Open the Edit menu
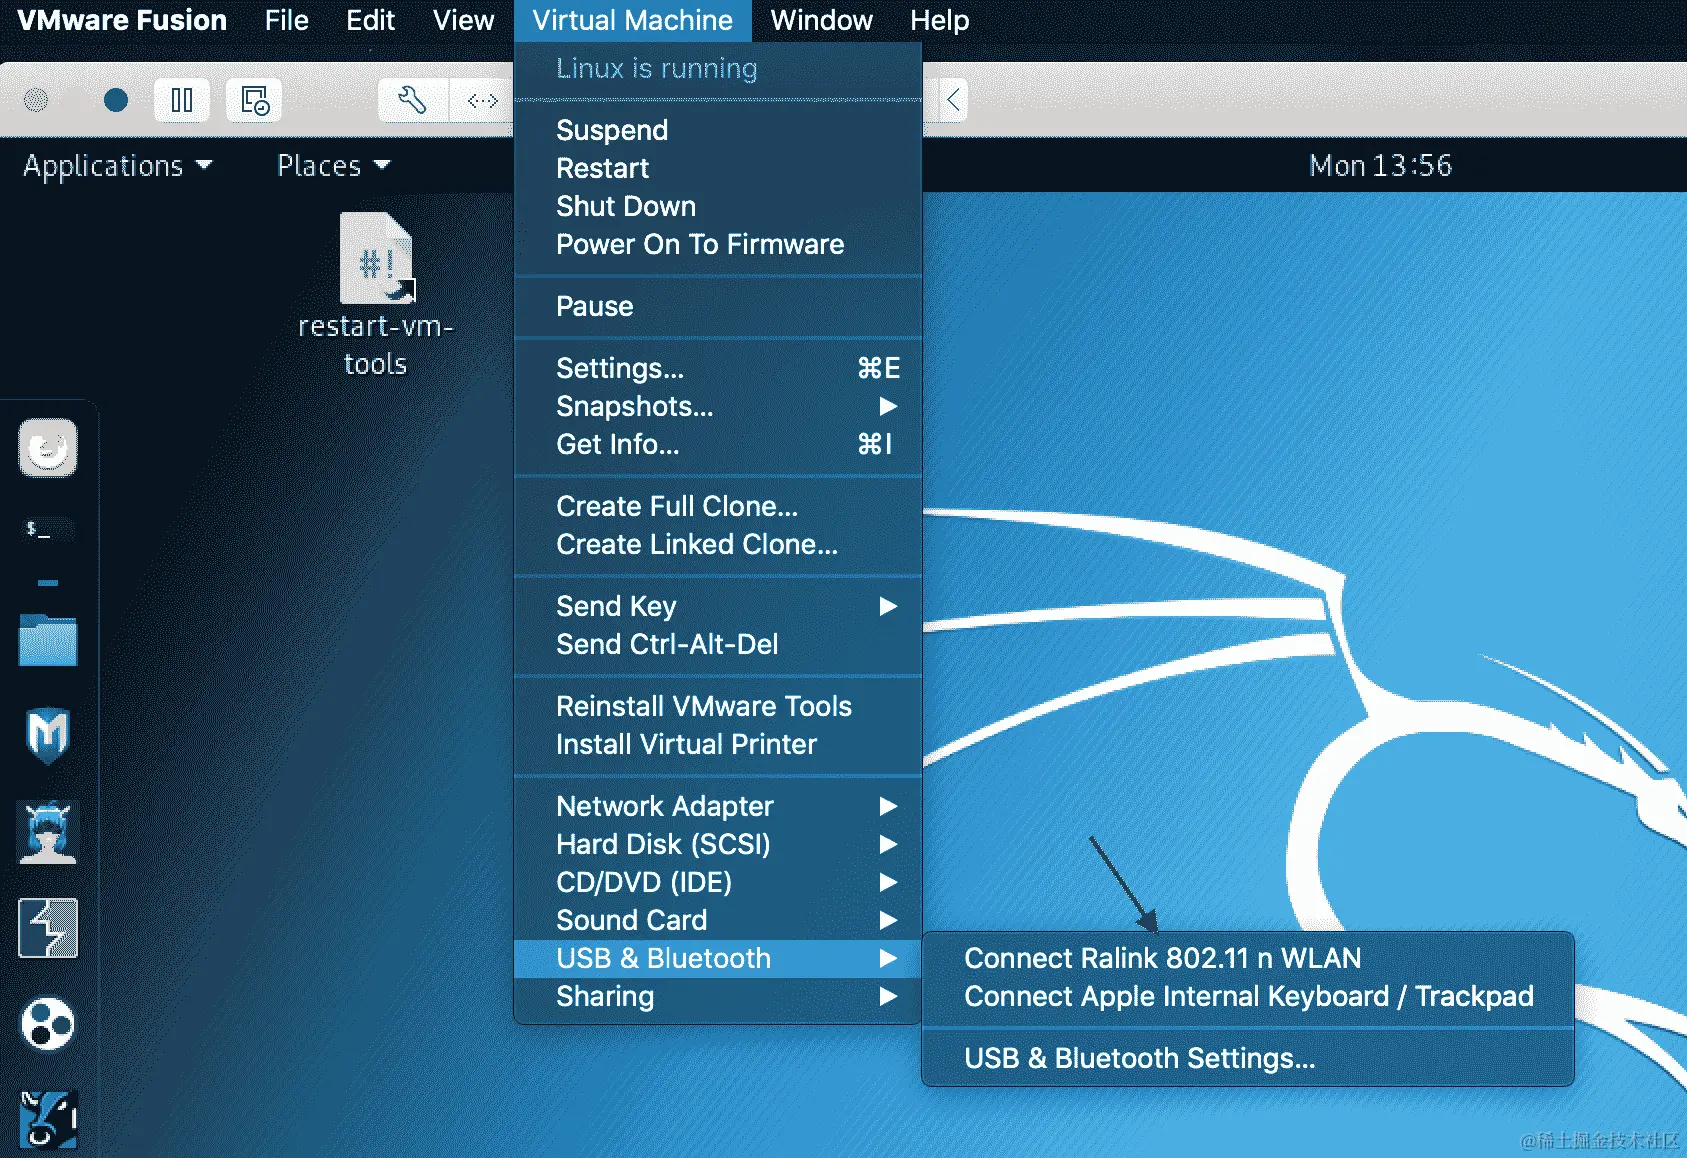 click(x=370, y=20)
